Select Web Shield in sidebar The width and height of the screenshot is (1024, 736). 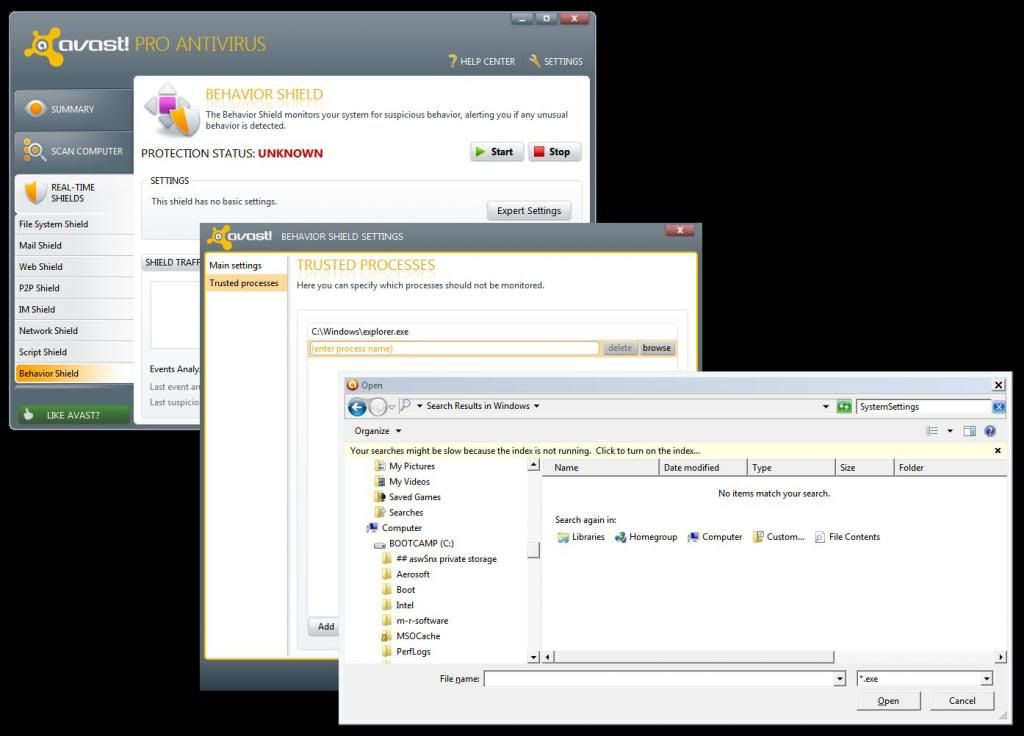(74, 266)
